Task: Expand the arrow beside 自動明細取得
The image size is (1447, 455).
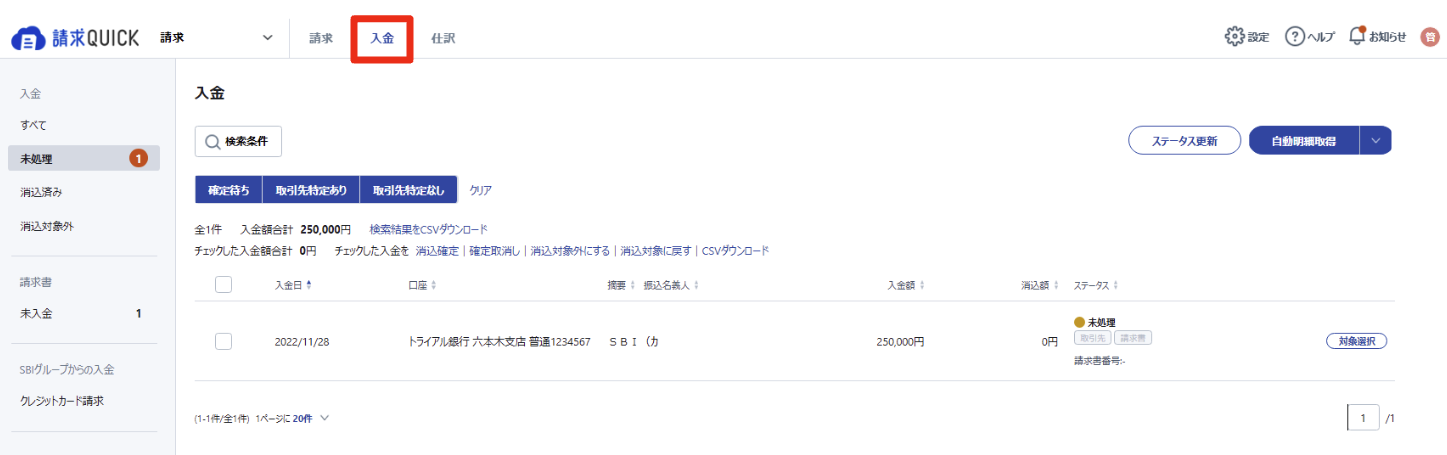Action: click(x=1375, y=141)
